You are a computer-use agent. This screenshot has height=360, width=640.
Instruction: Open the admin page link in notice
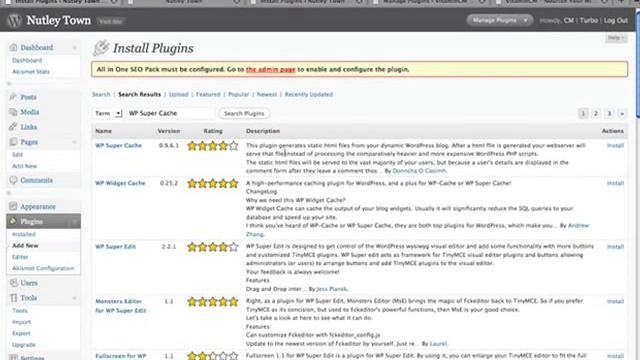270,69
